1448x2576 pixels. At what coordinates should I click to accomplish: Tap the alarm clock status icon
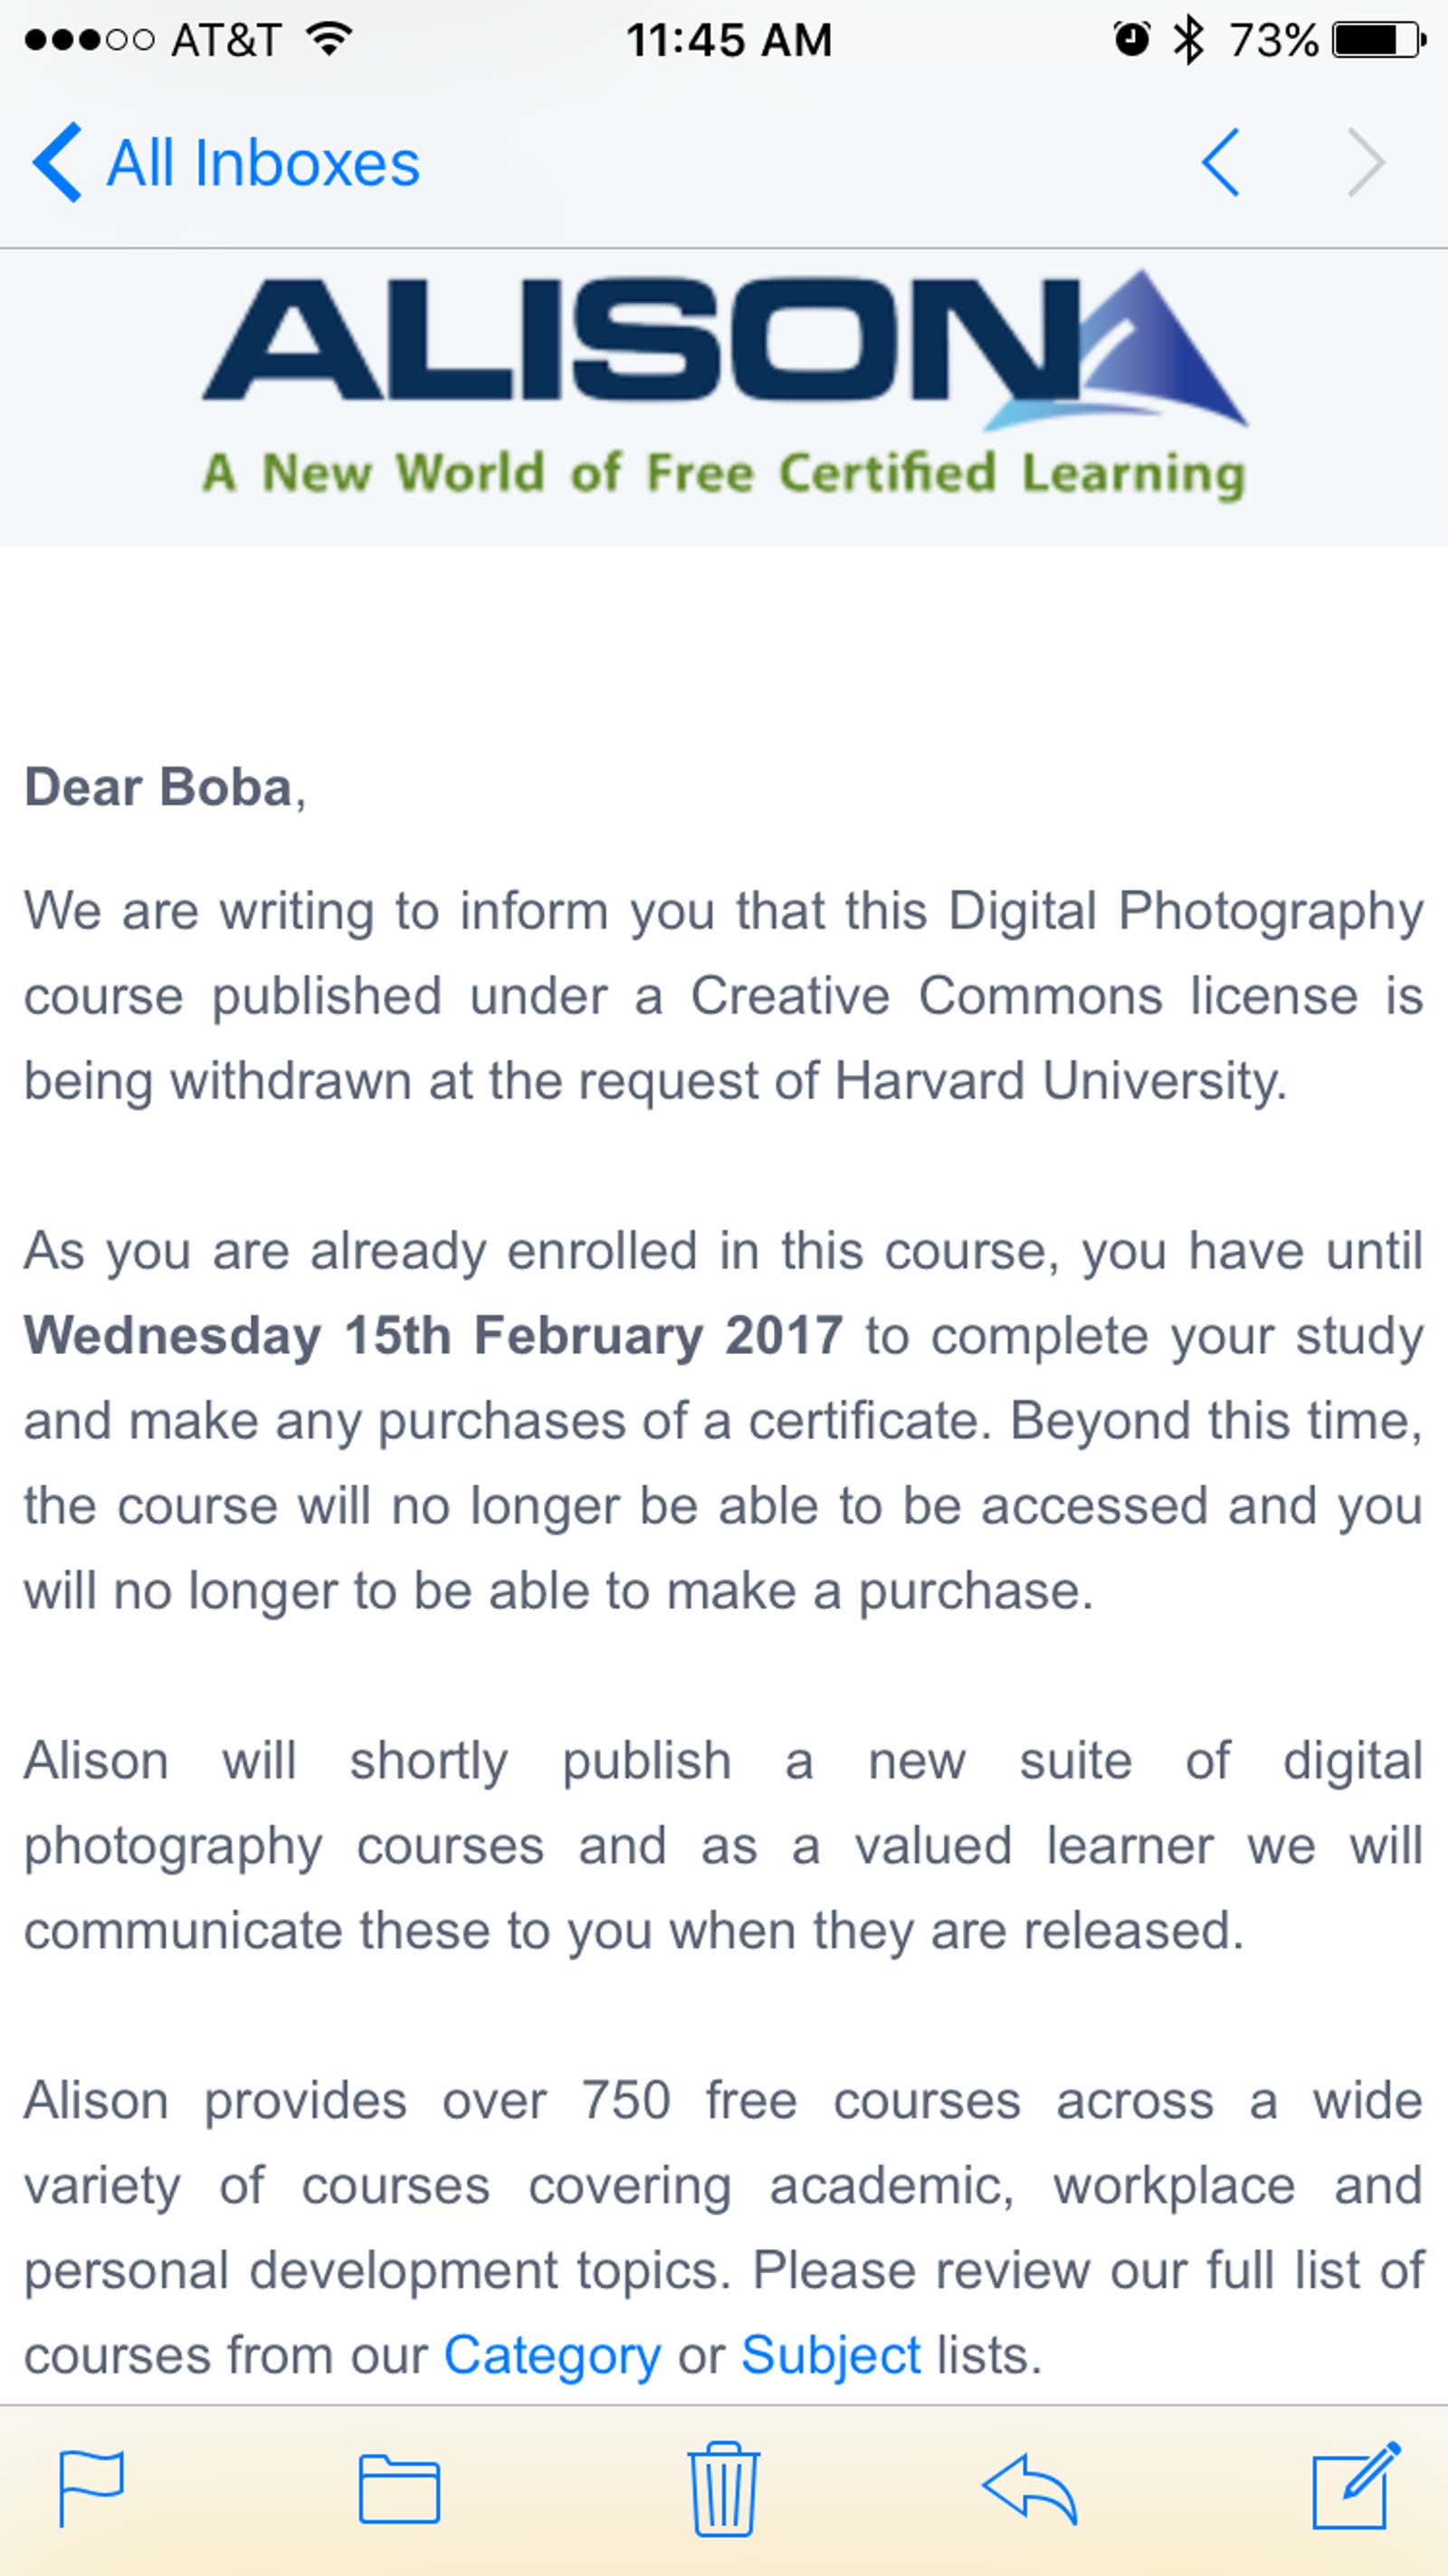click(x=1132, y=40)
